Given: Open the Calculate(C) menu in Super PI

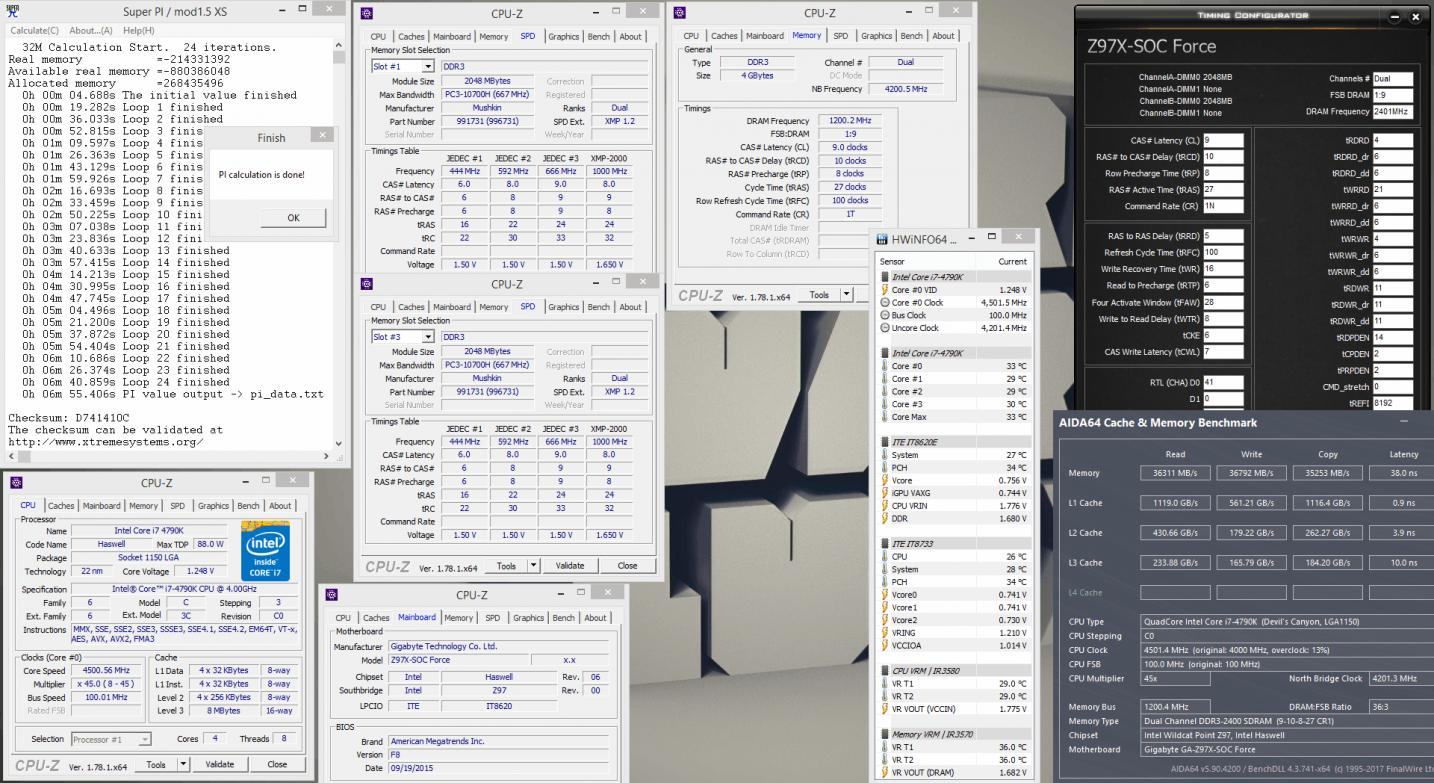Looking at the screenshot, I should pos(35,30).
